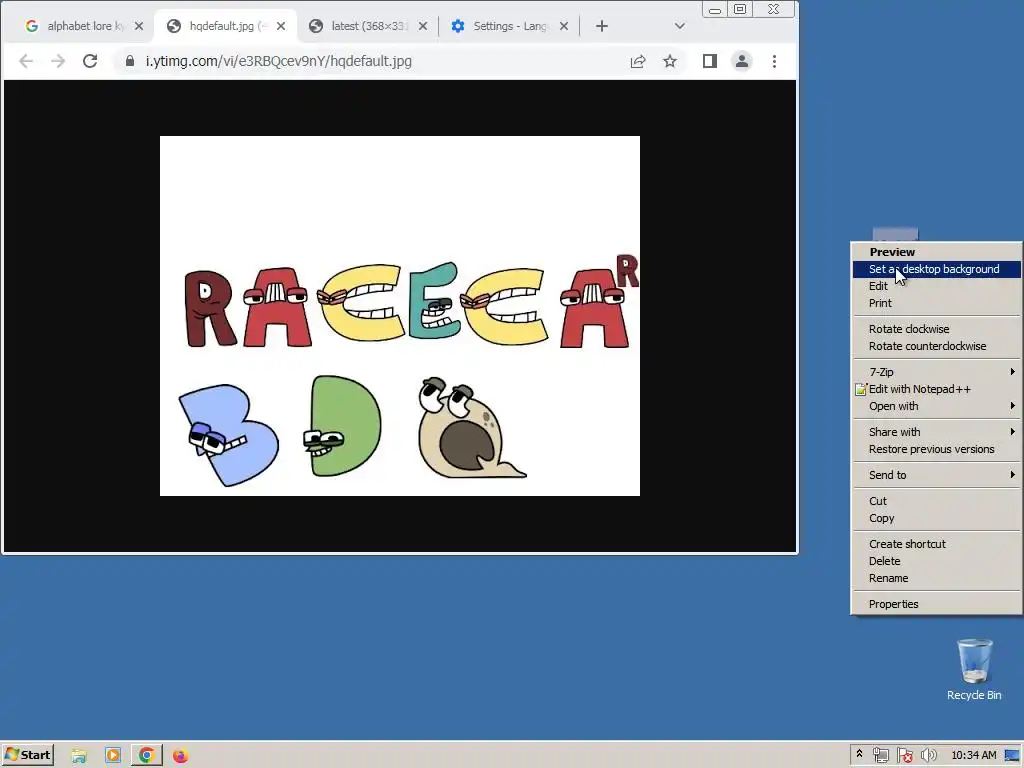Viewport: 1024px width, 768px height.
Task: Open the media player taskbar icon
Action: coord(112,756)
